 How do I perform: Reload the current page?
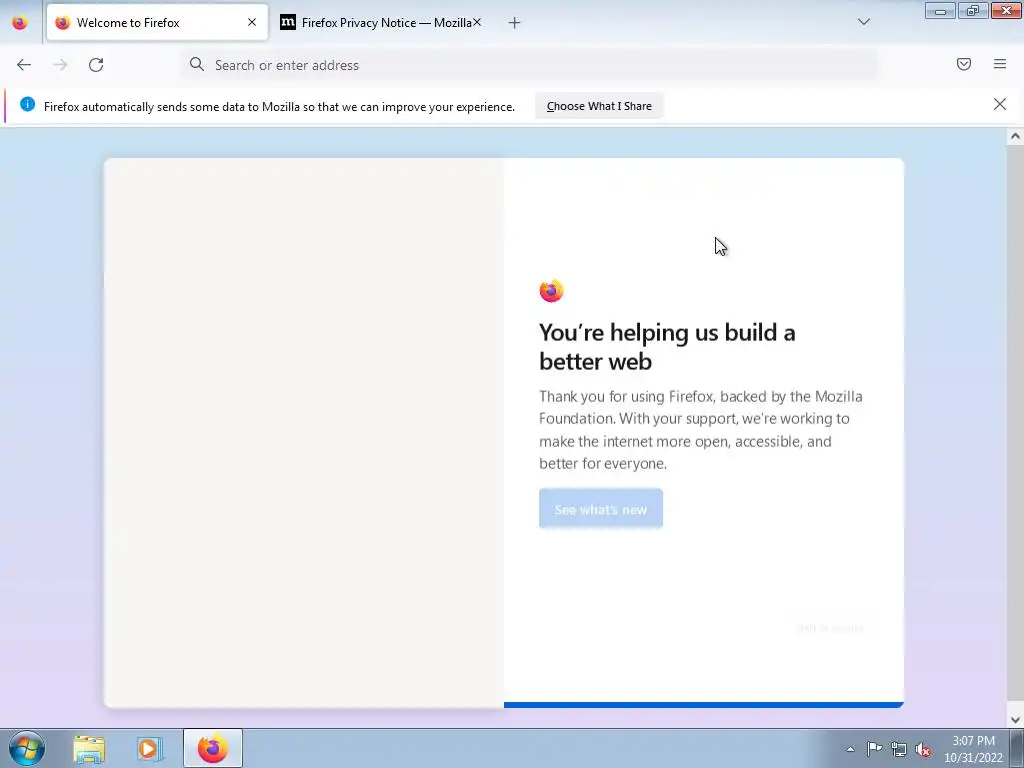pos(96,65)
